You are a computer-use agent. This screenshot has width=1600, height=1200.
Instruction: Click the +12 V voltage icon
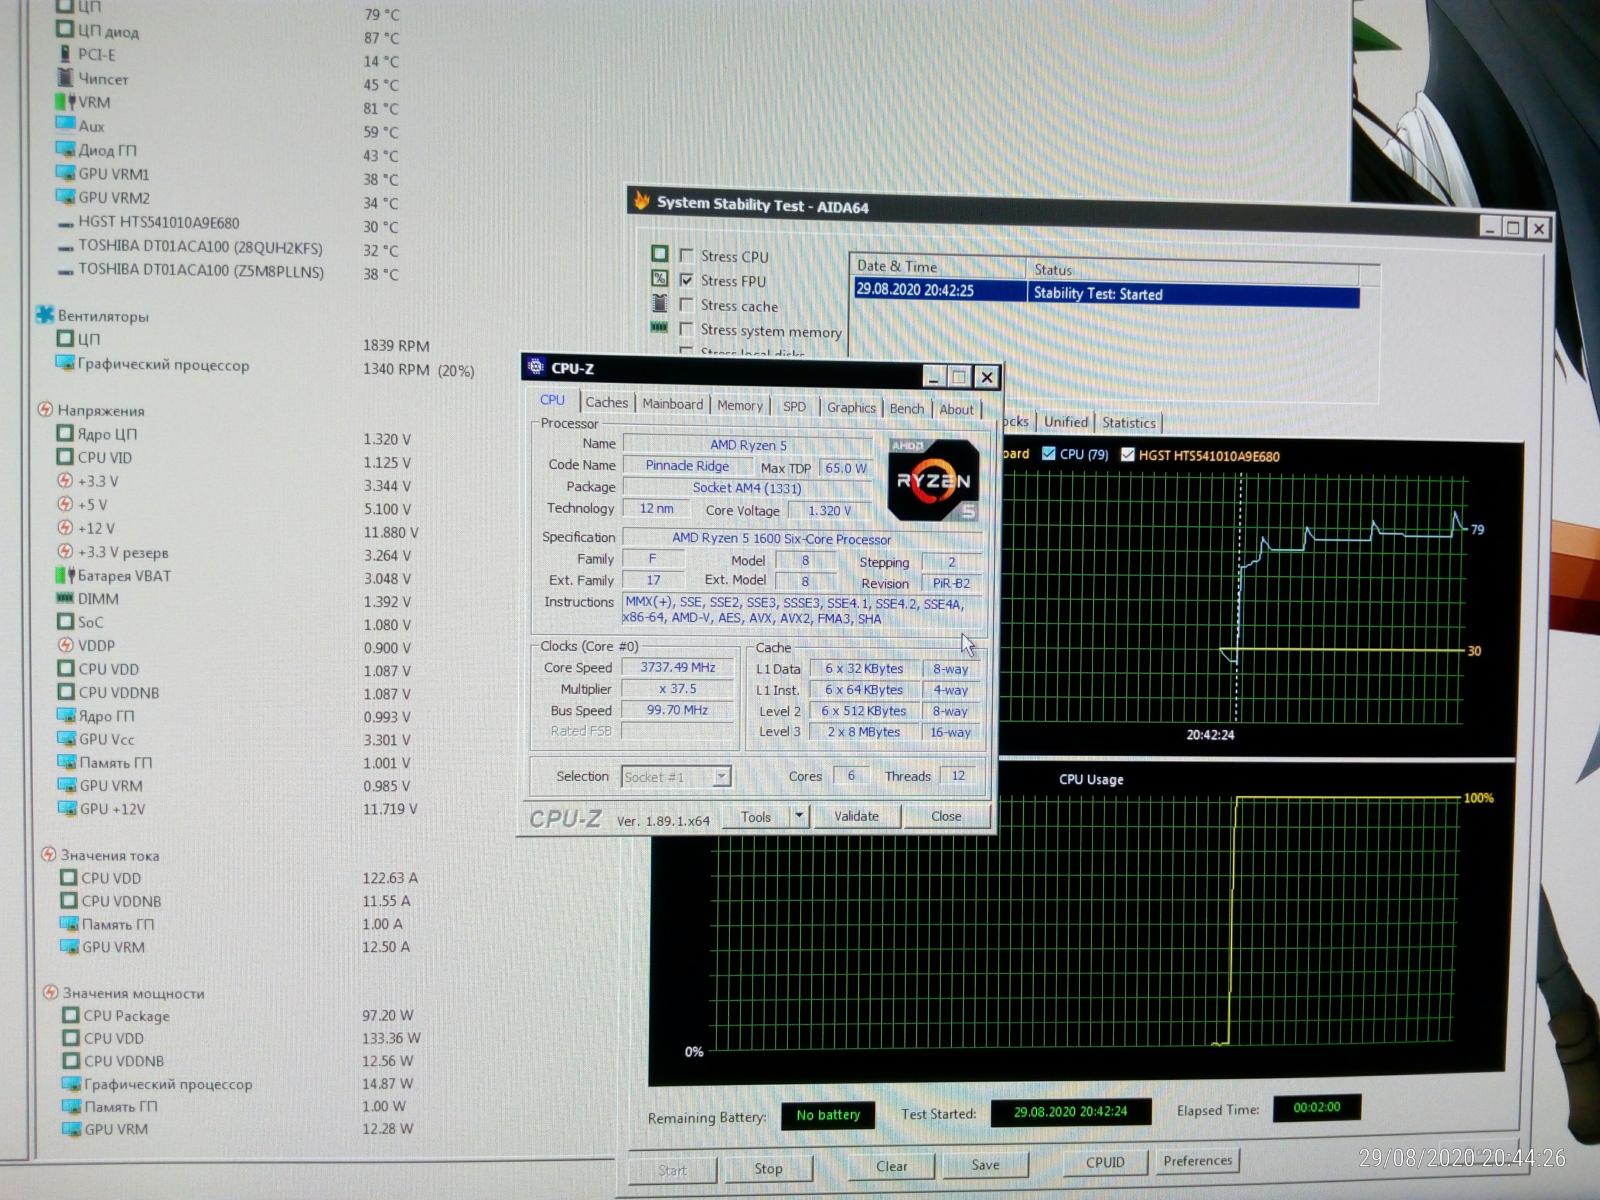click(65, 527)
